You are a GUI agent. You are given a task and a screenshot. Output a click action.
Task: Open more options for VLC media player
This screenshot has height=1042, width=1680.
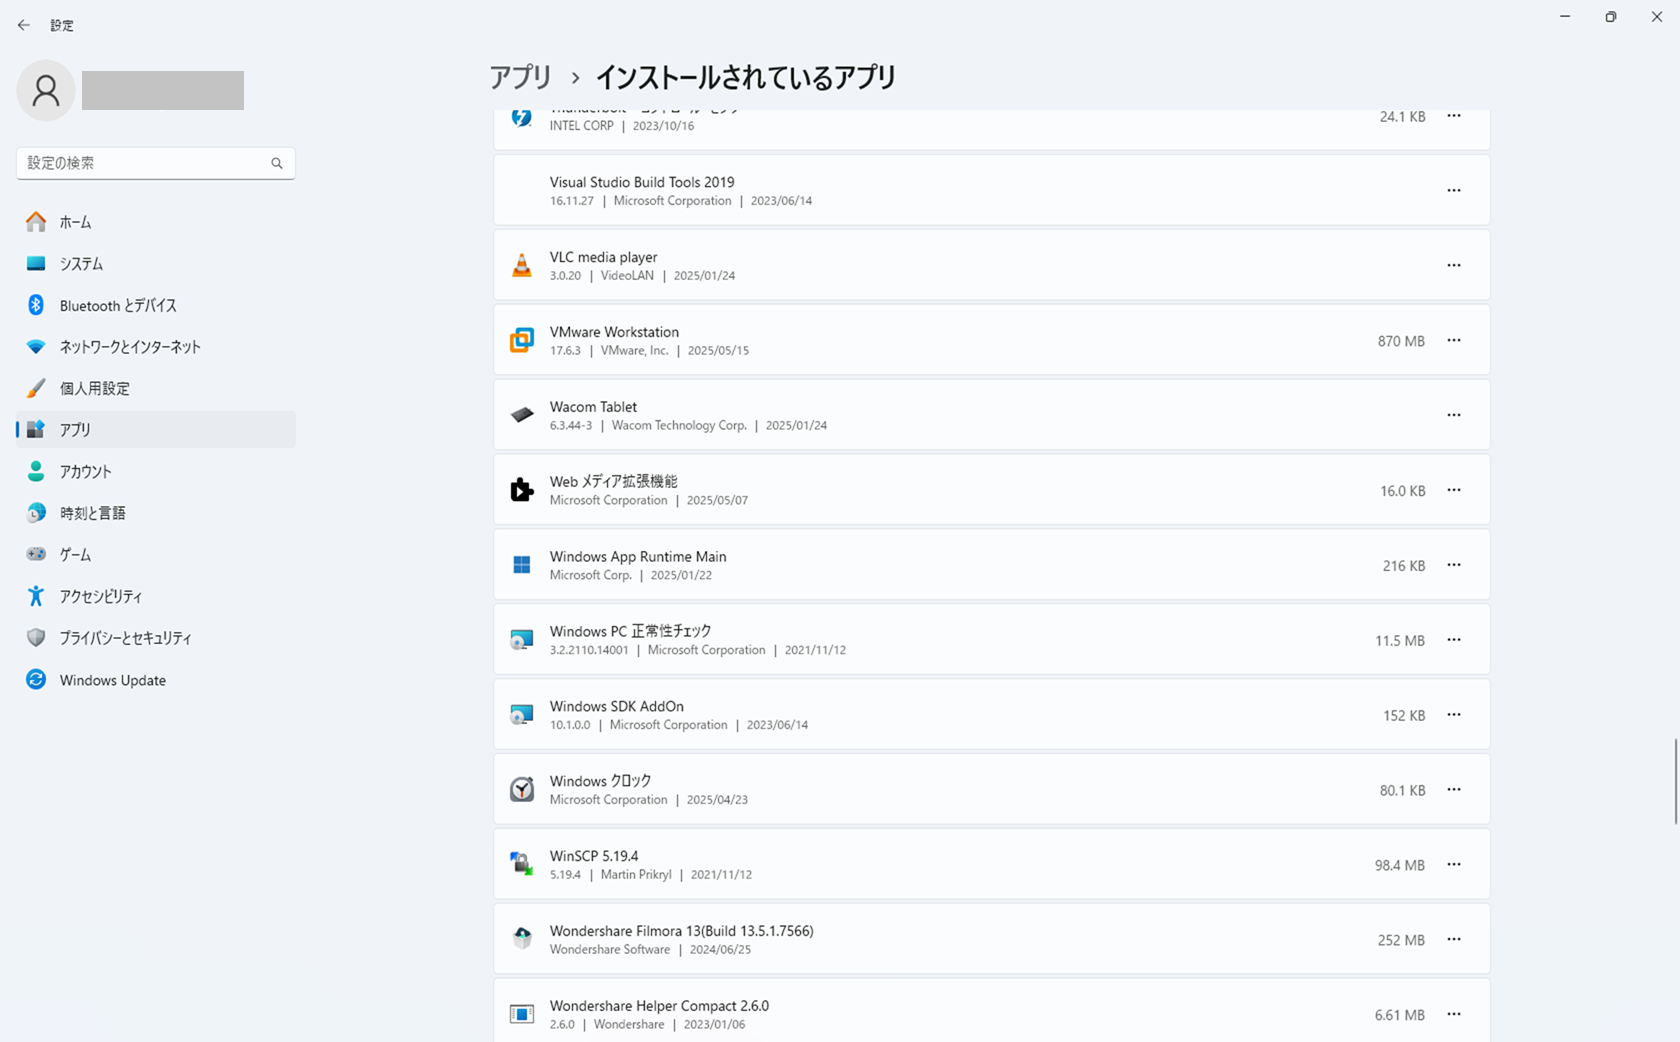coord(1454,265)
